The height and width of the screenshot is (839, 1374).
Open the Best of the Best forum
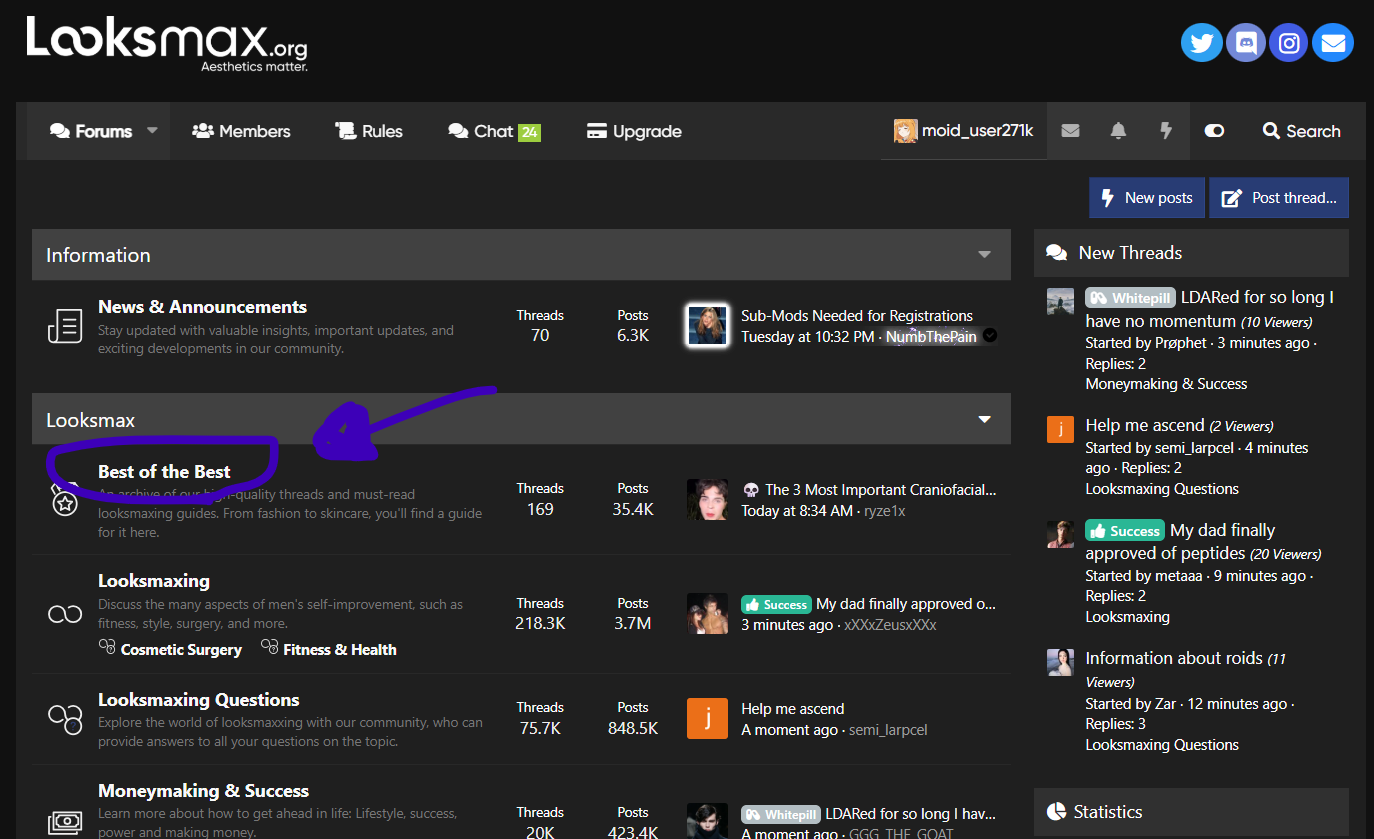[164, 472]
